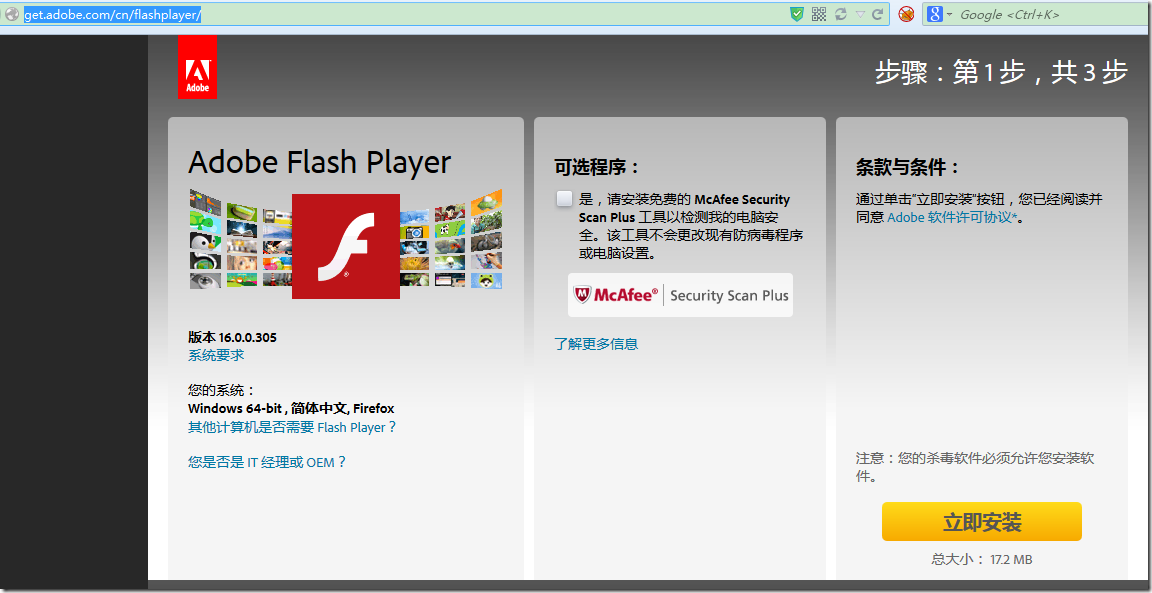The image size is (1152, 593).
Task: Click the Windows 64-bit system info text
Action: coord(291,408)
